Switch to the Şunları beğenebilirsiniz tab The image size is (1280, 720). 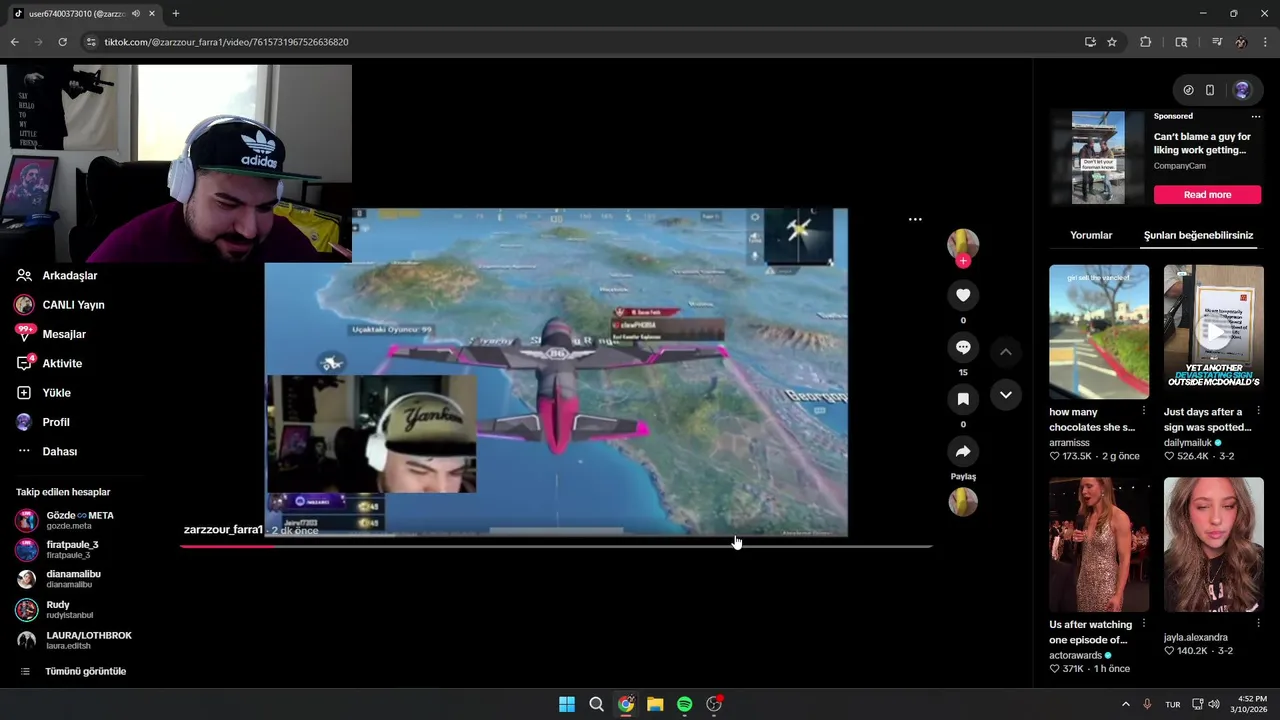[1198, 235]
